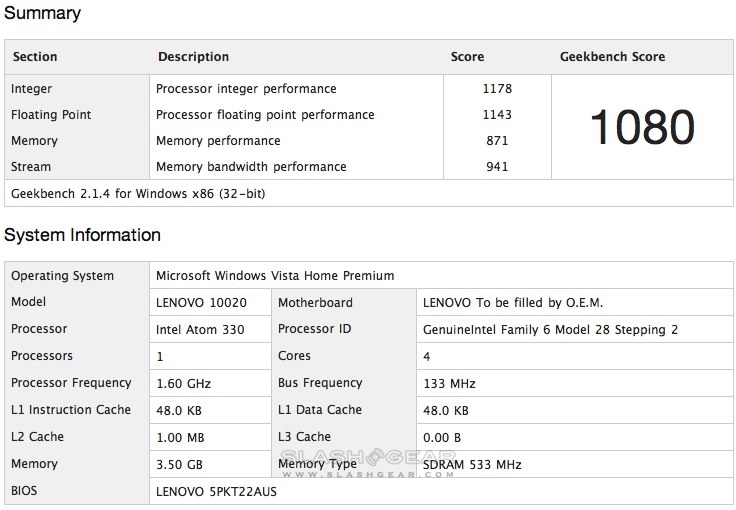Viewport: 736px width, 510px height.
Task: Click the Intel Atom 330 processor value
Action: 198,329
